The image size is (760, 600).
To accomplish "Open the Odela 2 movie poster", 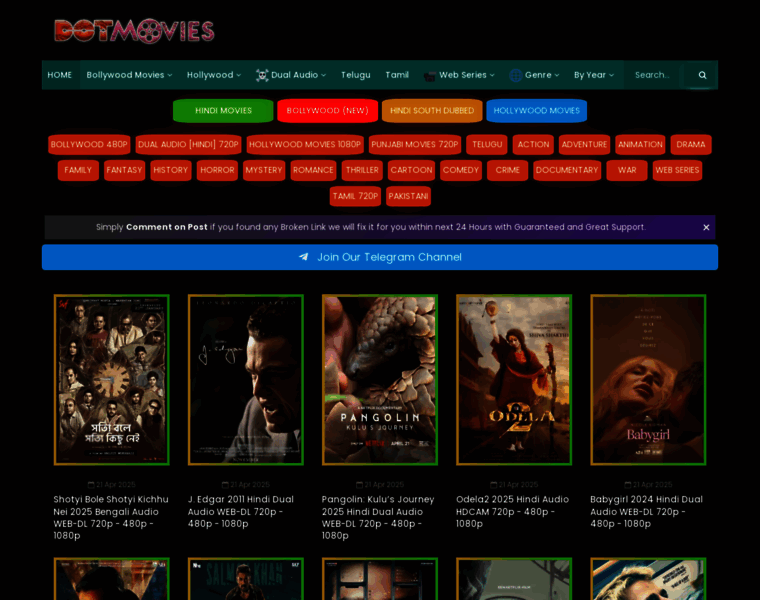I will (514, 380).
